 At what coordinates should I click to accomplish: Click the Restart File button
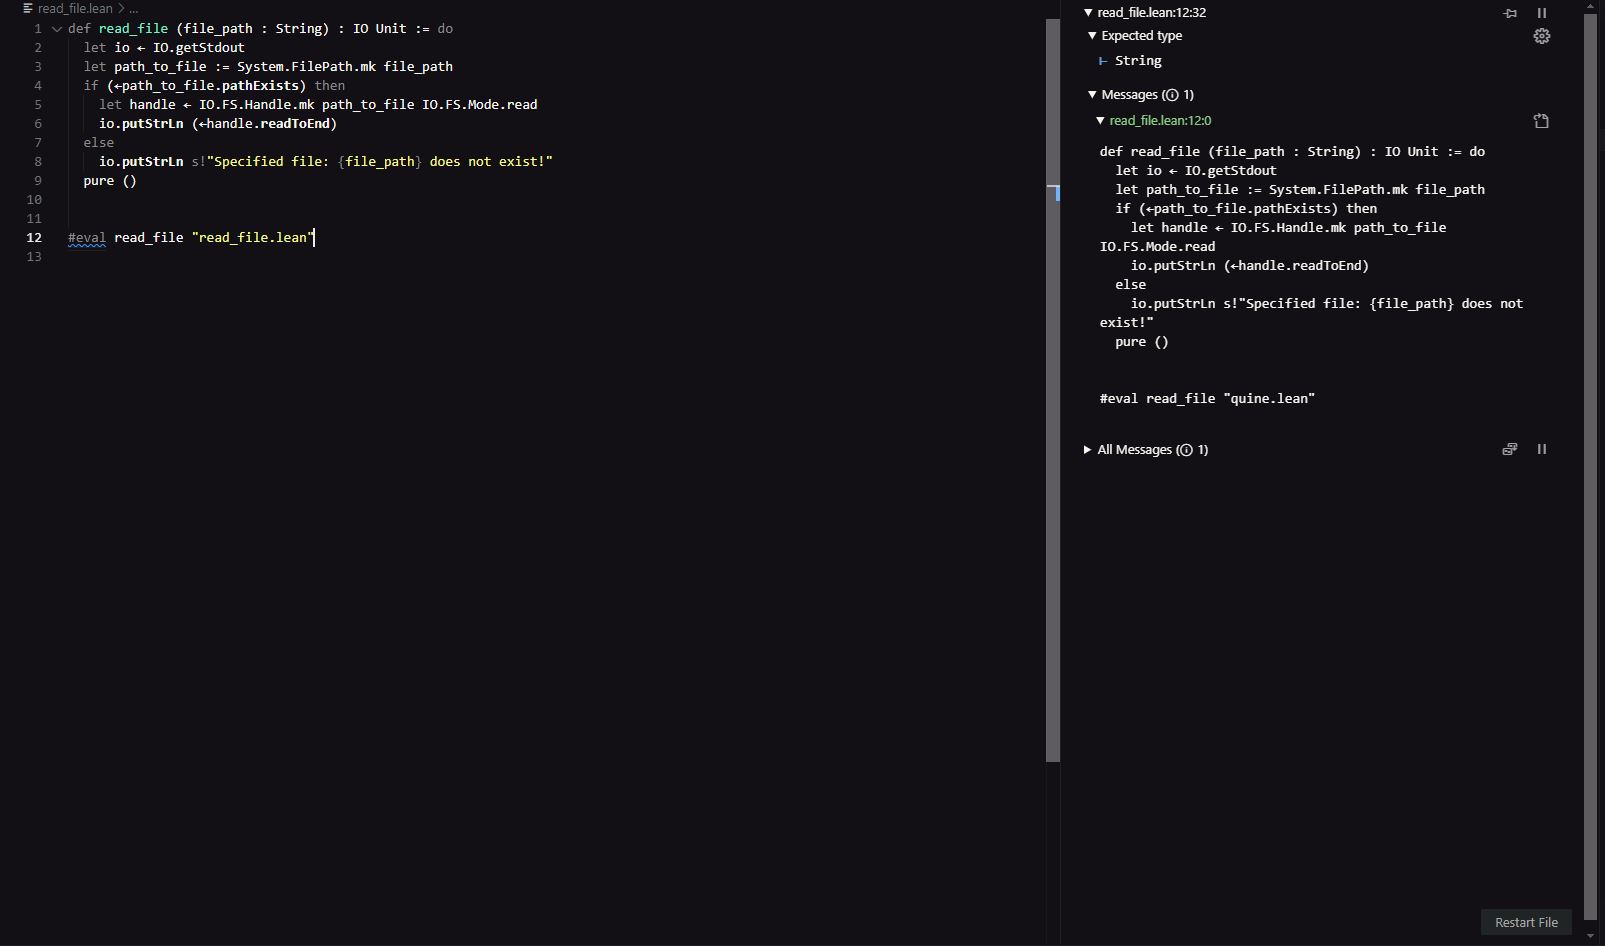[1526, 922]
